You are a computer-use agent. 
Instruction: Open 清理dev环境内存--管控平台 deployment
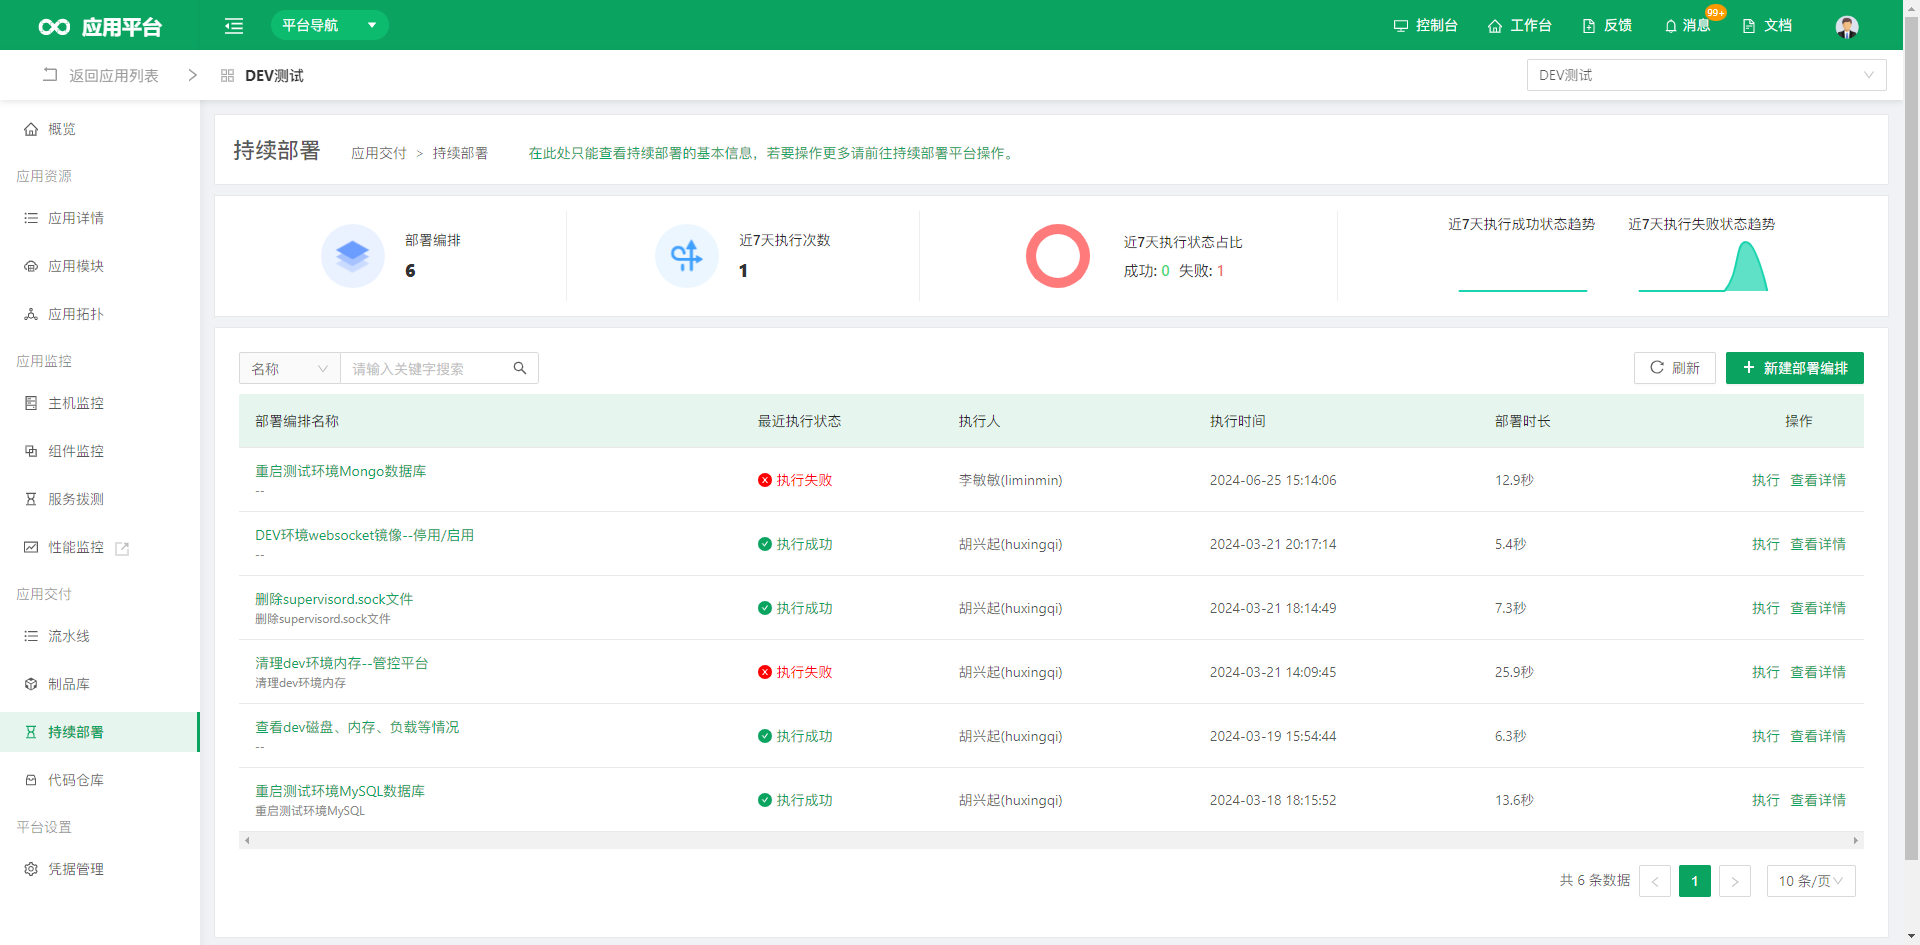point(341,663)
